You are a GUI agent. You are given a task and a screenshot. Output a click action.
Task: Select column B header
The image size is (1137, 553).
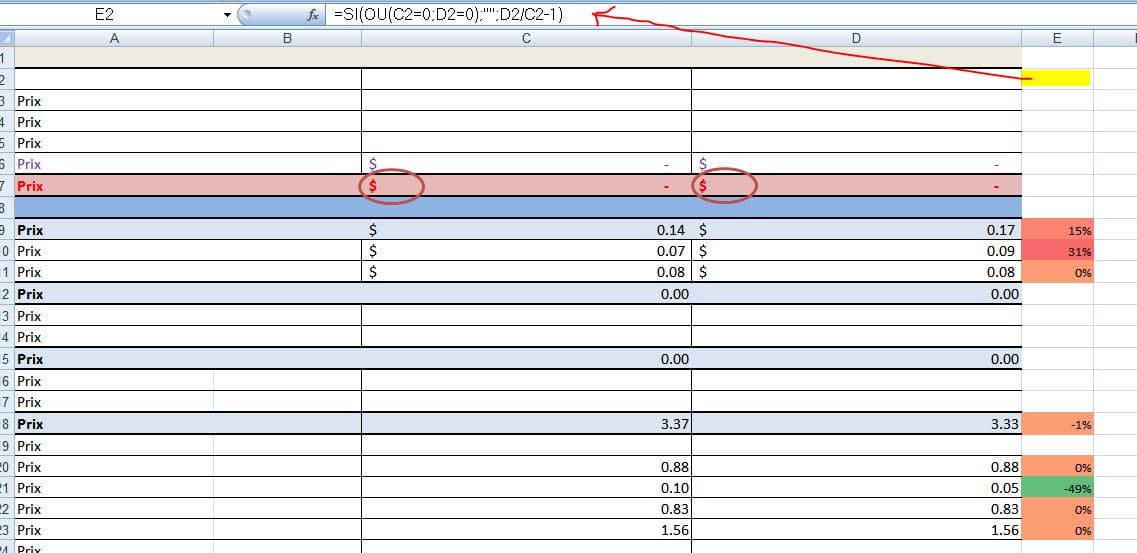(x=287, y=38)
